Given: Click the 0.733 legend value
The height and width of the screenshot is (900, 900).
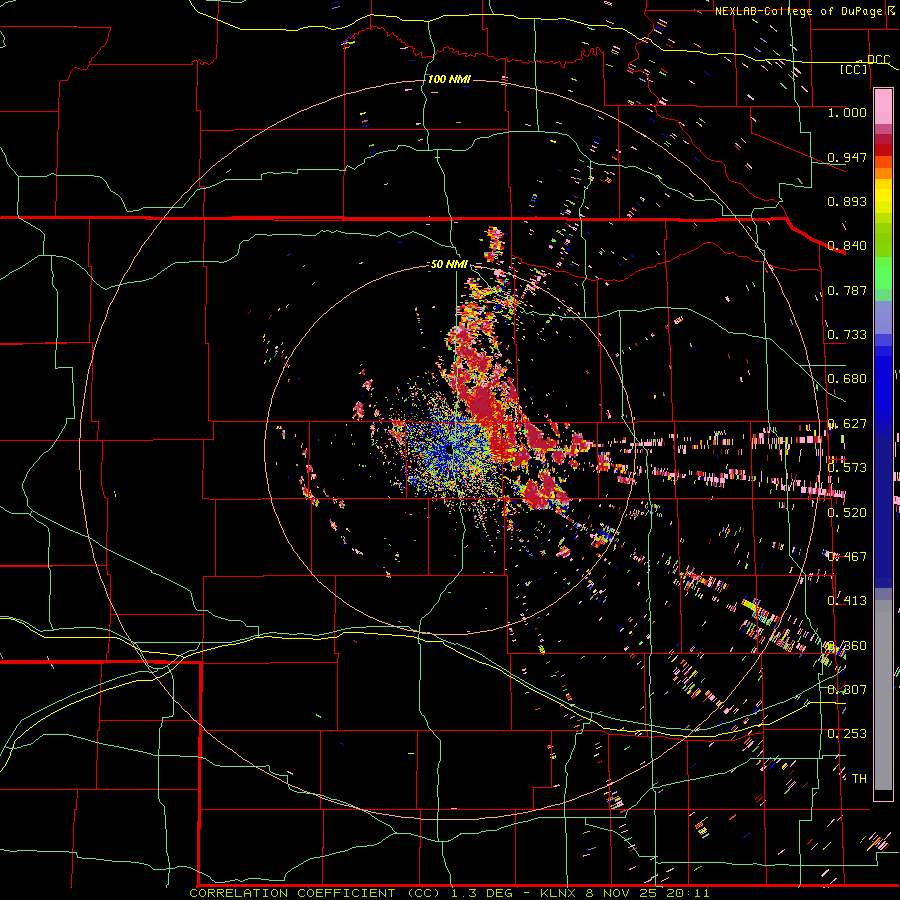Looking at the screenshot, I should point(847,334).
